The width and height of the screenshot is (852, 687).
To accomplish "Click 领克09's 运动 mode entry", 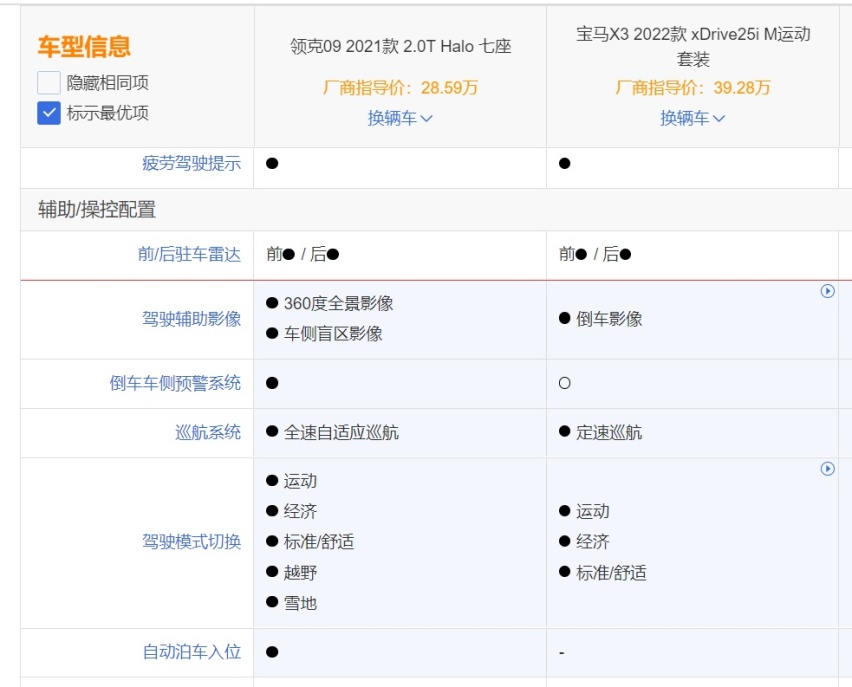I will click(x=292, y=480).
